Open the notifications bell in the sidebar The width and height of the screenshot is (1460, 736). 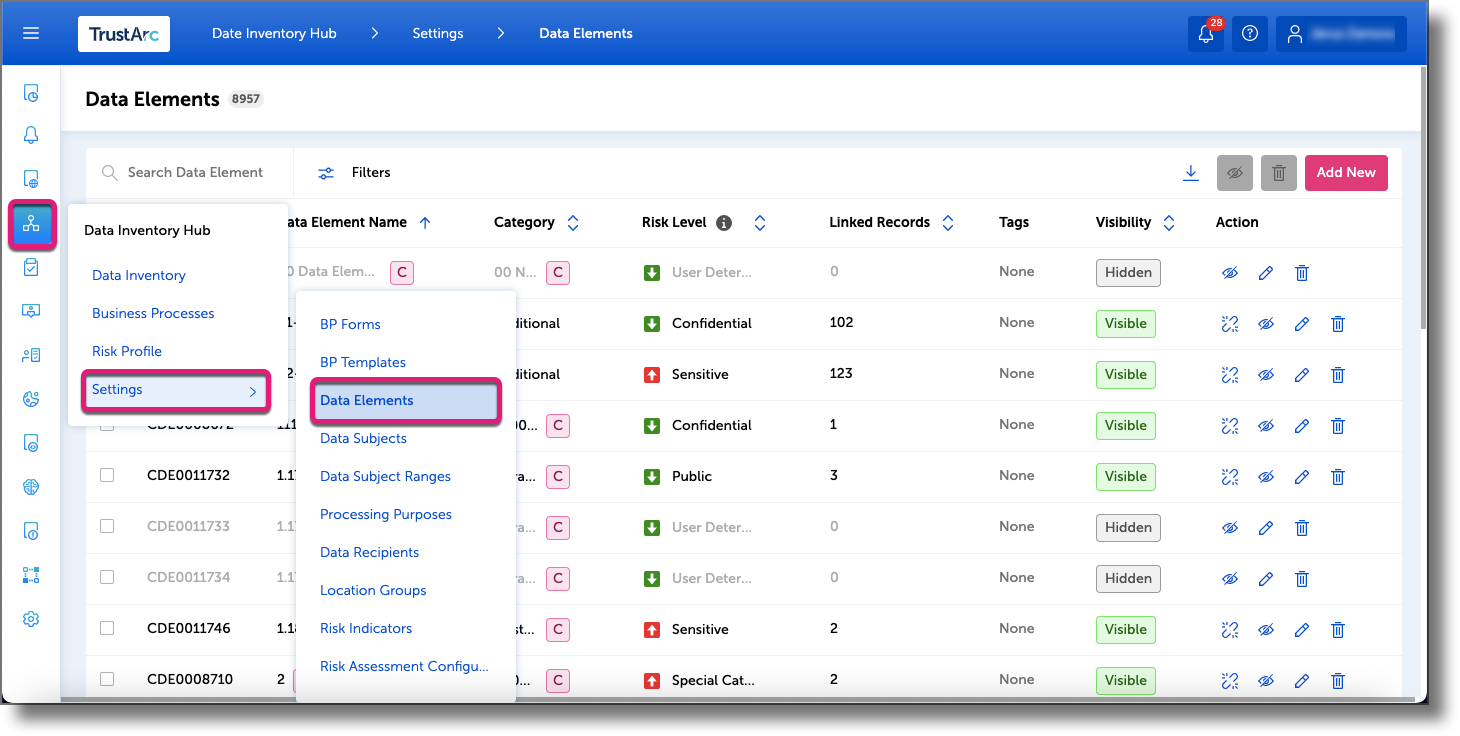click(x=30, y=134)
